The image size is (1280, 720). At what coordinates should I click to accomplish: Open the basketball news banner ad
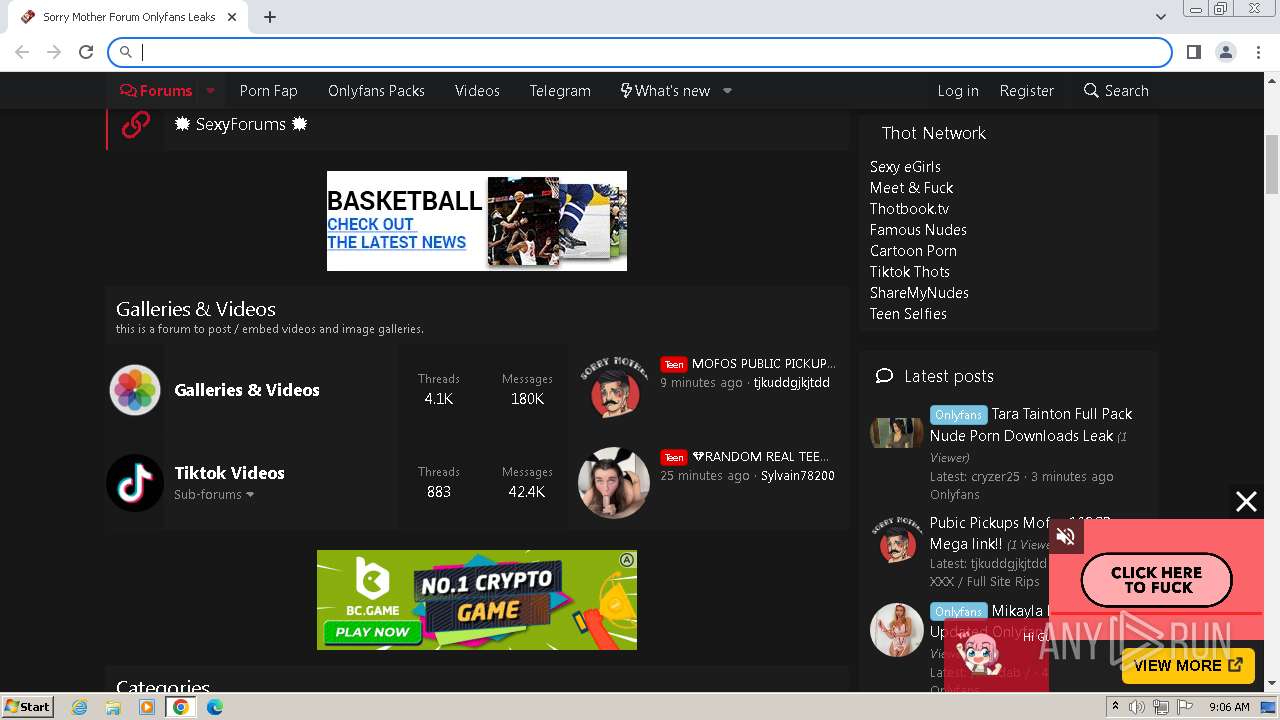[x=477, y=221]
